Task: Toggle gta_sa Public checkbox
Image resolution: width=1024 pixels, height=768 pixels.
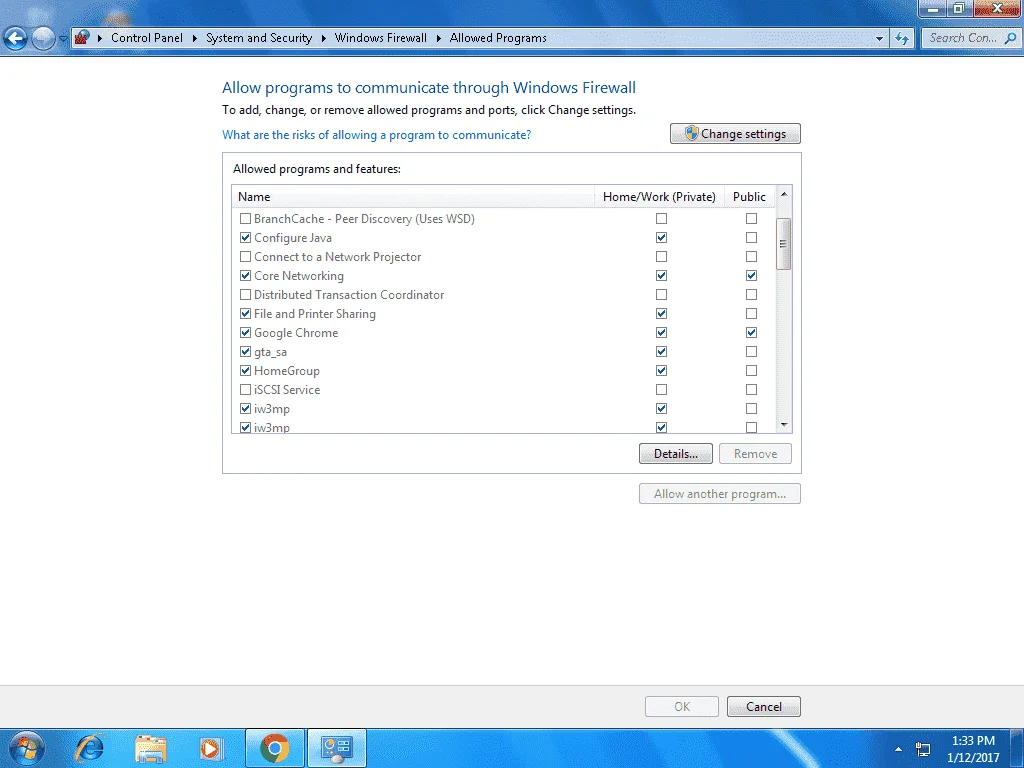Action: (752, 351)
